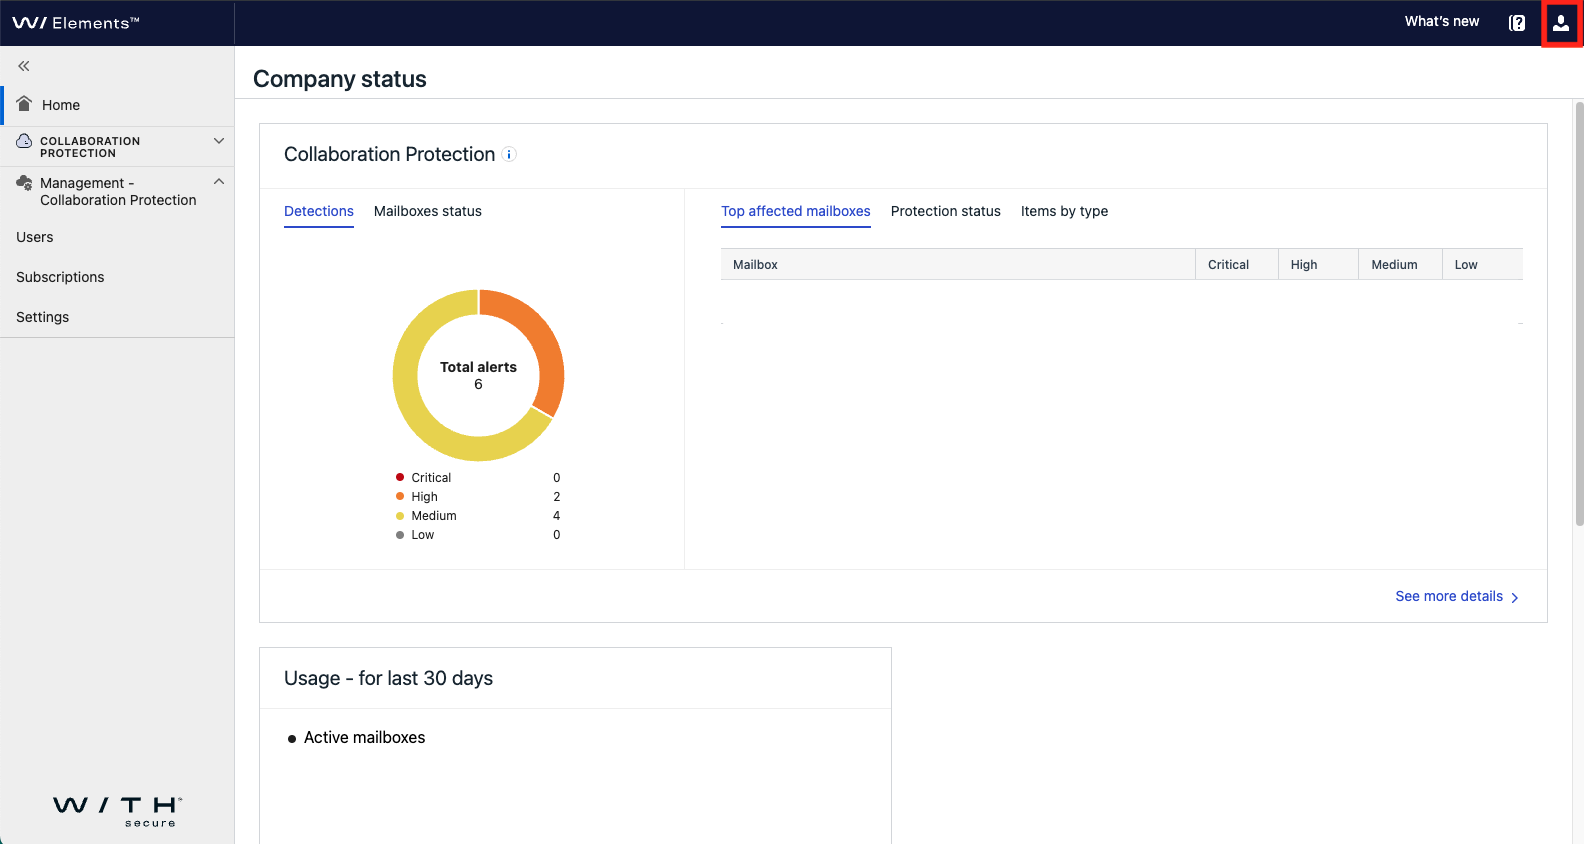The height and width of the screenshot is (844, 1584).
Task: Open the user account icon
Action: [x=1561, y=23]
